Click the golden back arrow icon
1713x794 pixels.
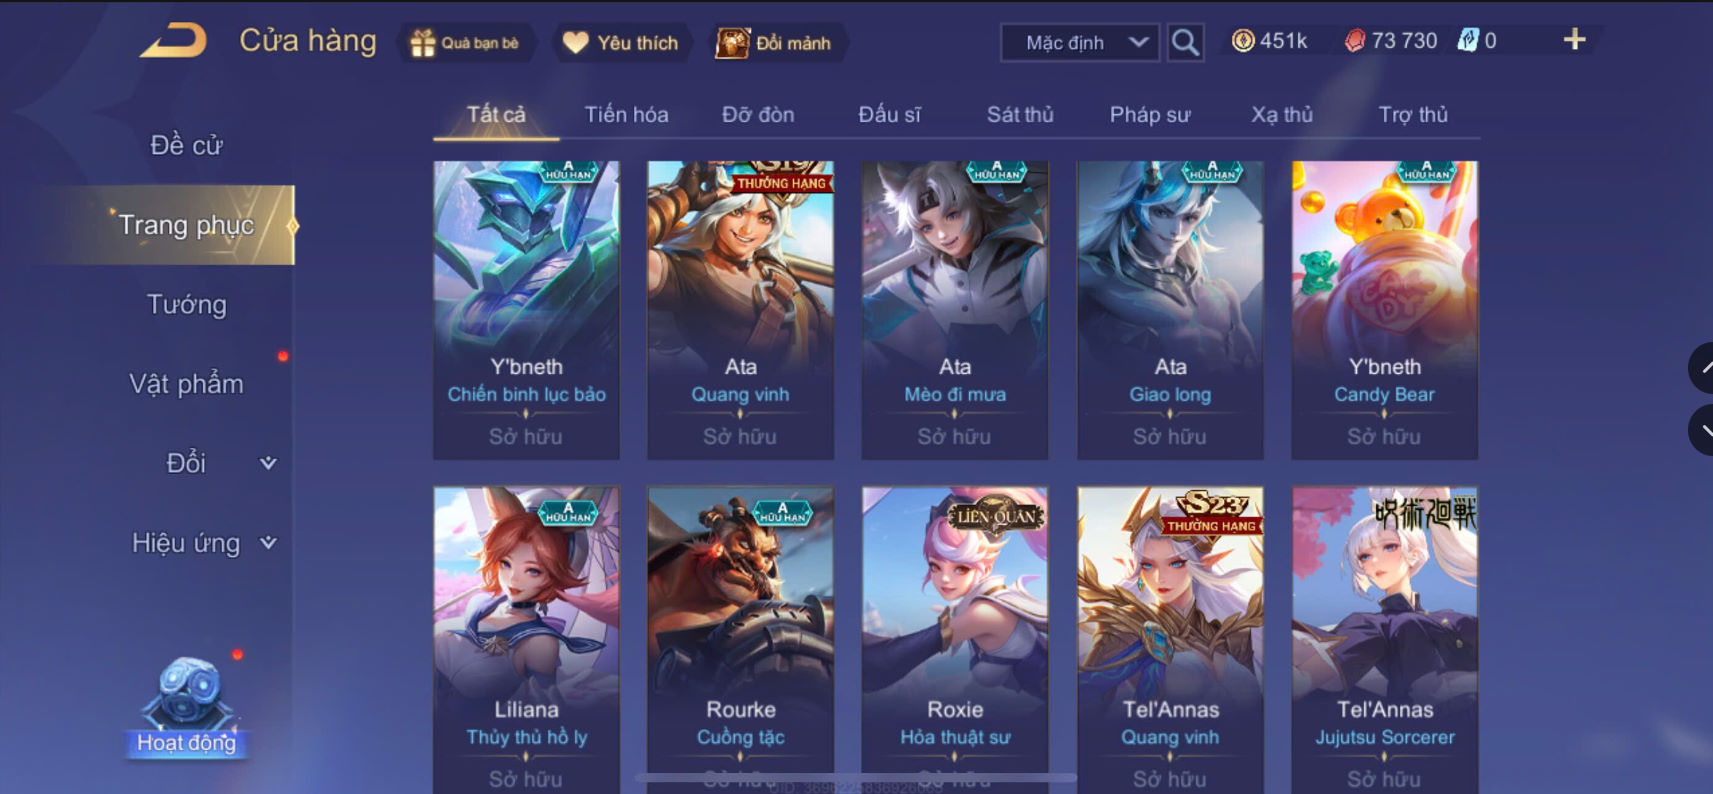tap(175, 41)
